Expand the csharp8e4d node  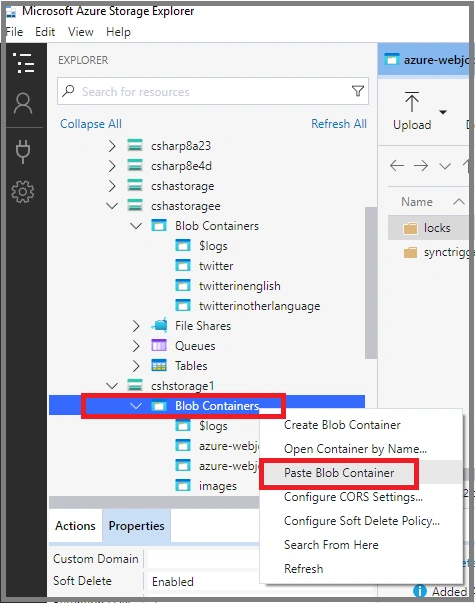(x=112, y=166)
